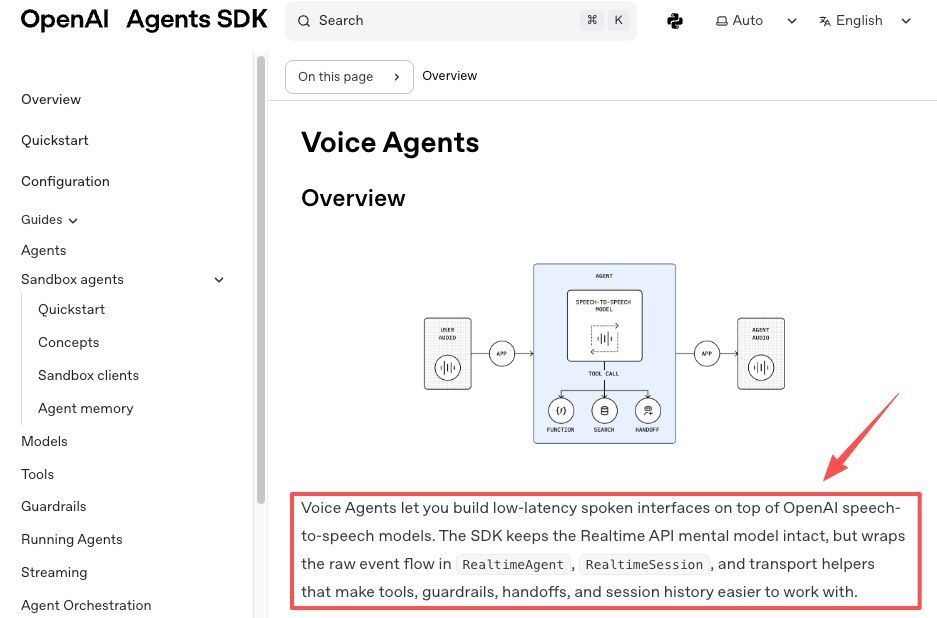This screenshot has width=937, height=618.
Task: Open the Agents sidebar link
Action: [44, 250]
